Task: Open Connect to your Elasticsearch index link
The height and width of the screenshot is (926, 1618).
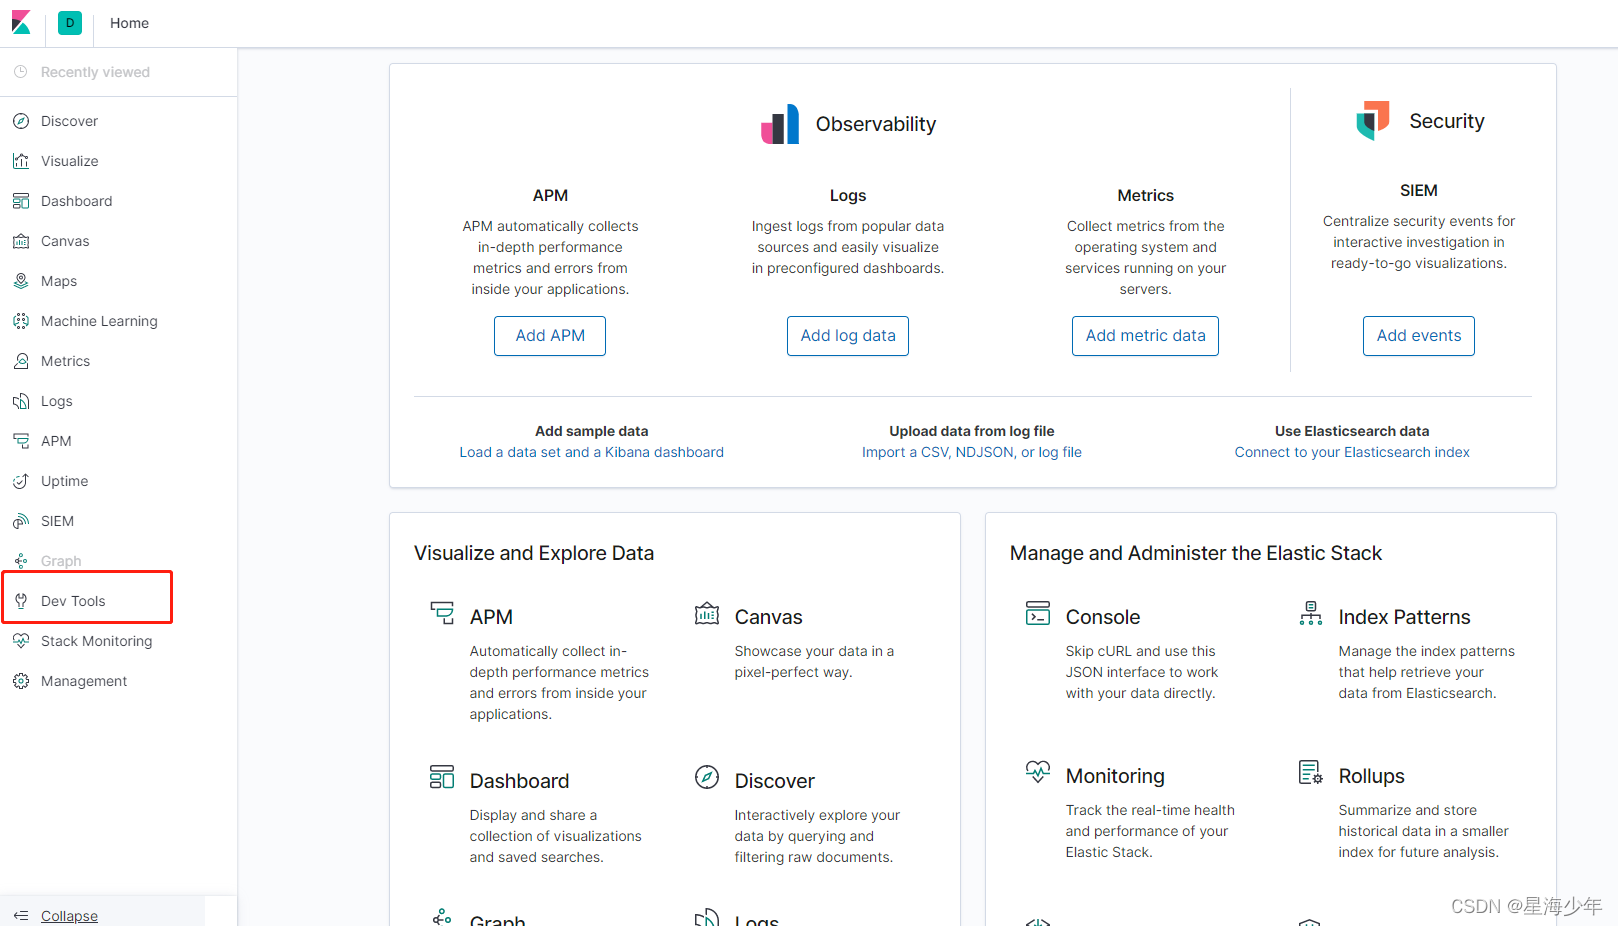Action: pyautogui.click(x=1352, y=452)
